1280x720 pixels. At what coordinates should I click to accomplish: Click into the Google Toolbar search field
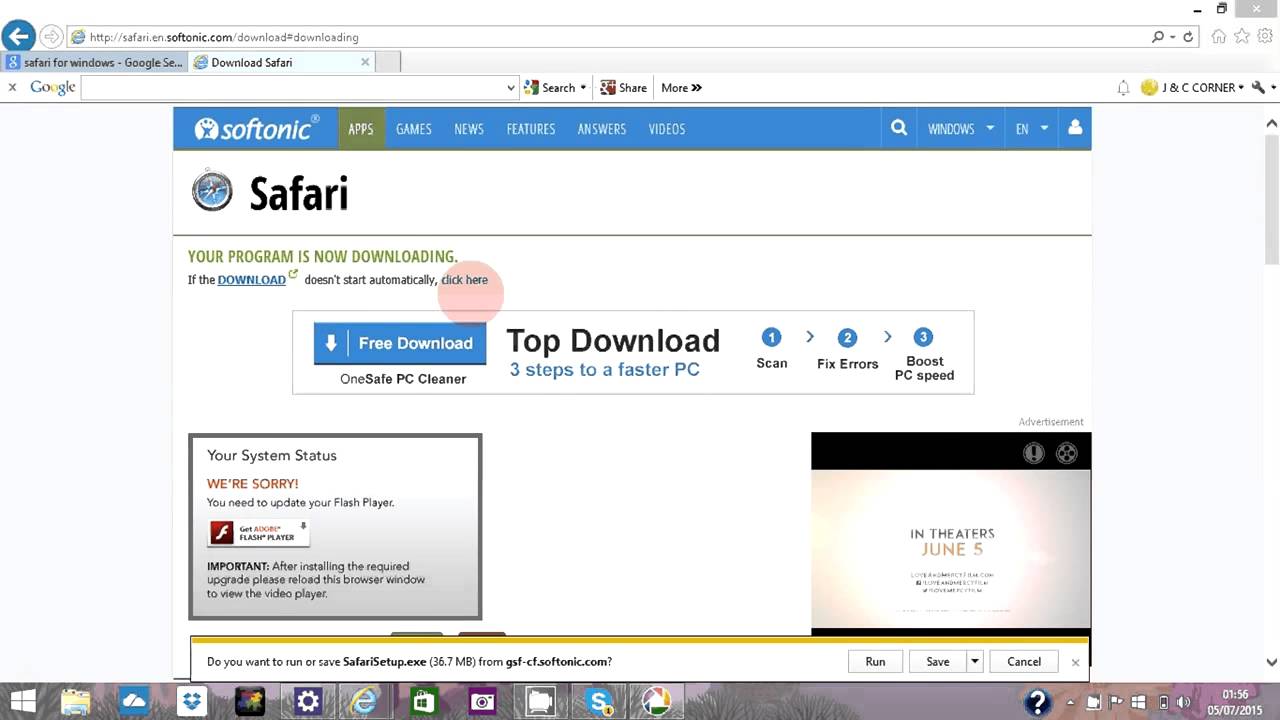pyautogui.click(x=293, y=88)
